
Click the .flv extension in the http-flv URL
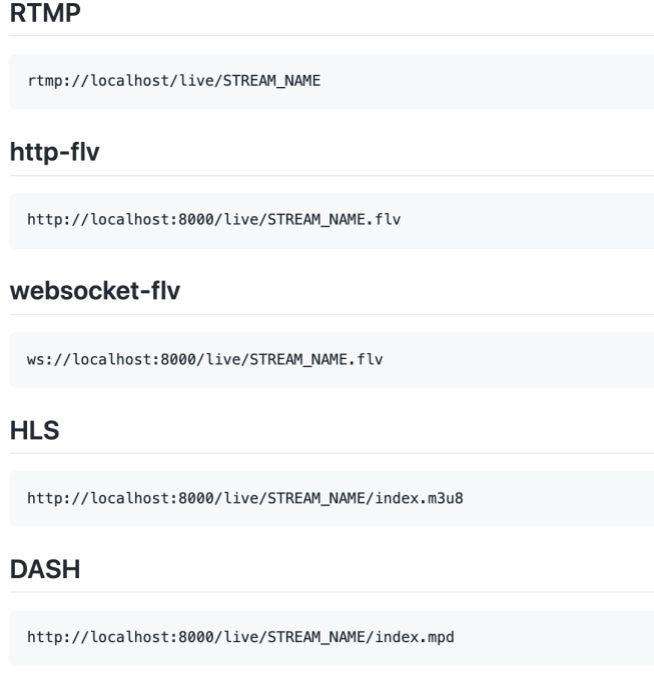pyautogui.click(x=383, y=220)
